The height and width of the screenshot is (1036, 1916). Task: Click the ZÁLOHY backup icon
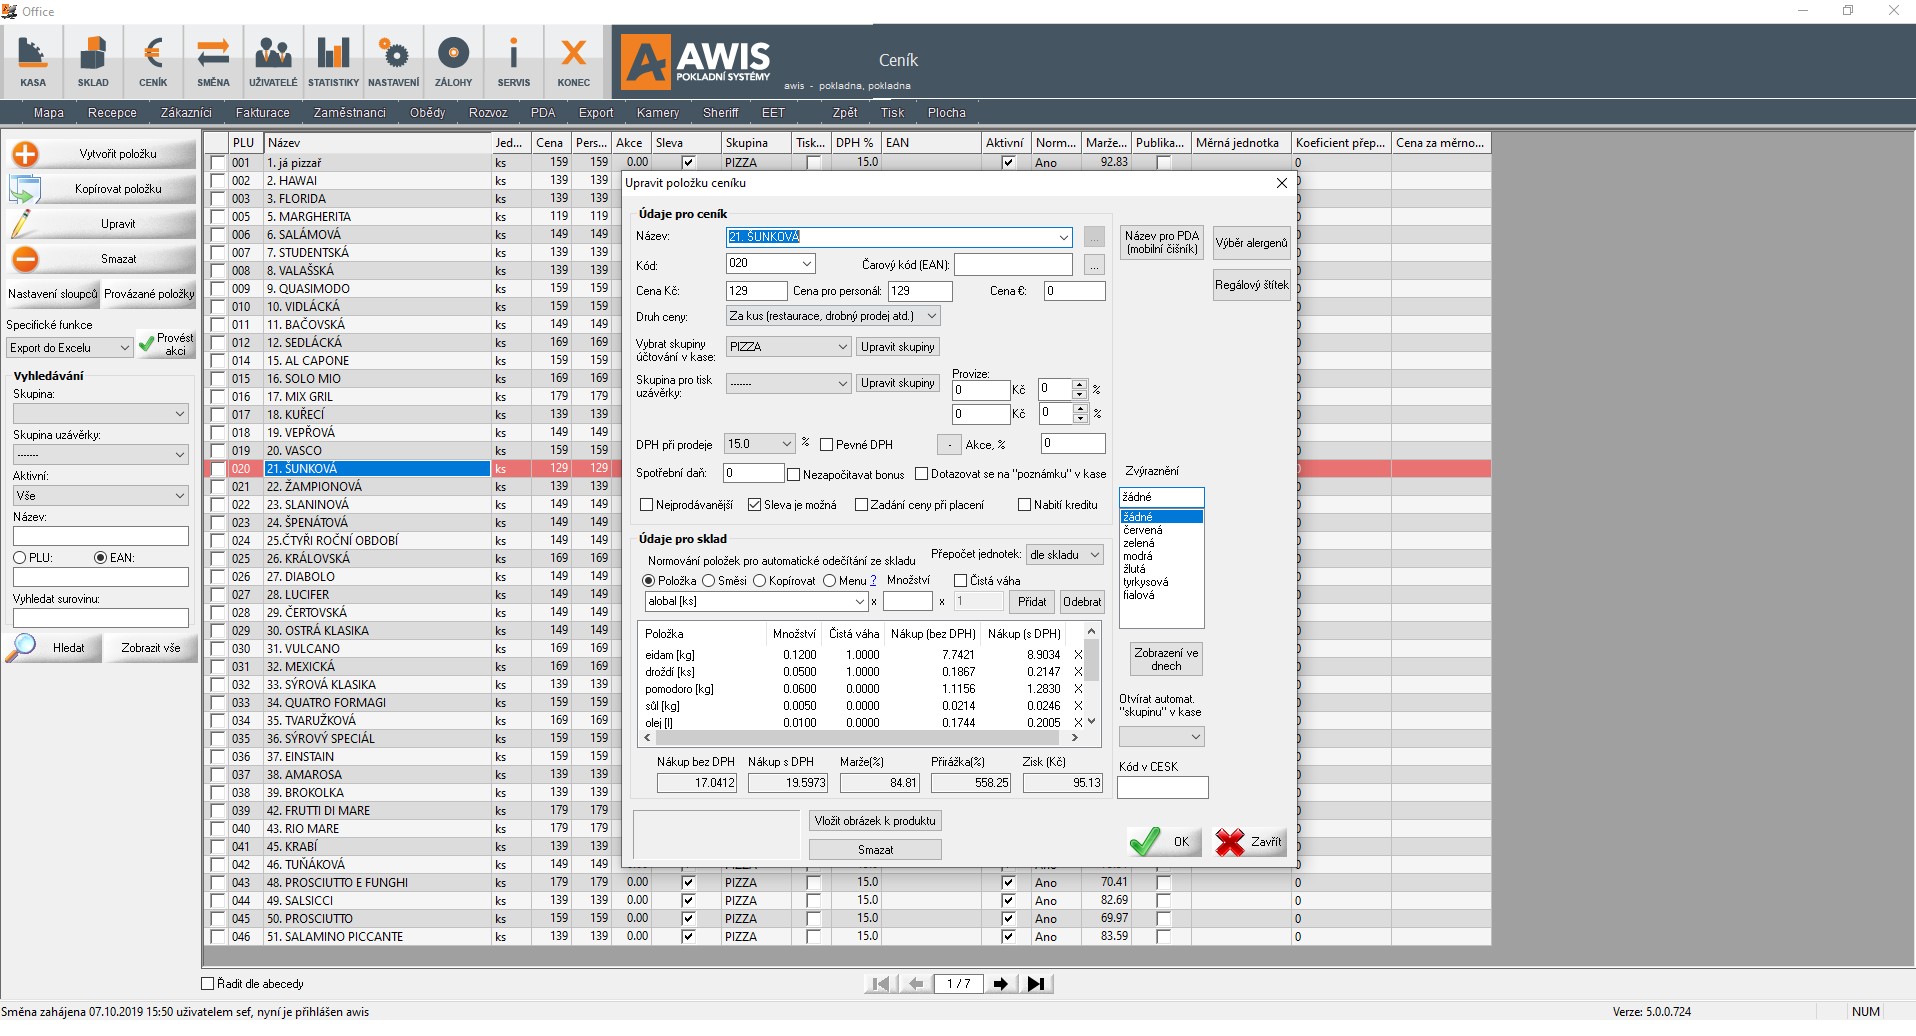click(x=453, y=61)
